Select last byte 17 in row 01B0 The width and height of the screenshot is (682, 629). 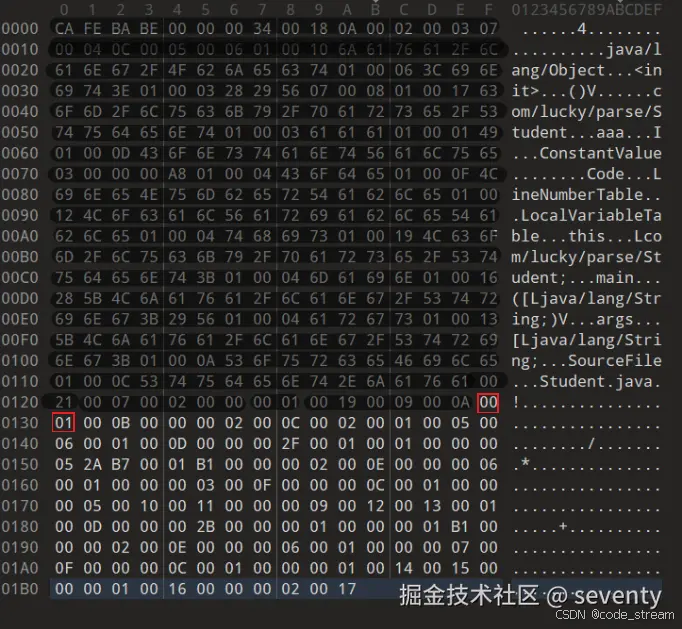point(347,589)
